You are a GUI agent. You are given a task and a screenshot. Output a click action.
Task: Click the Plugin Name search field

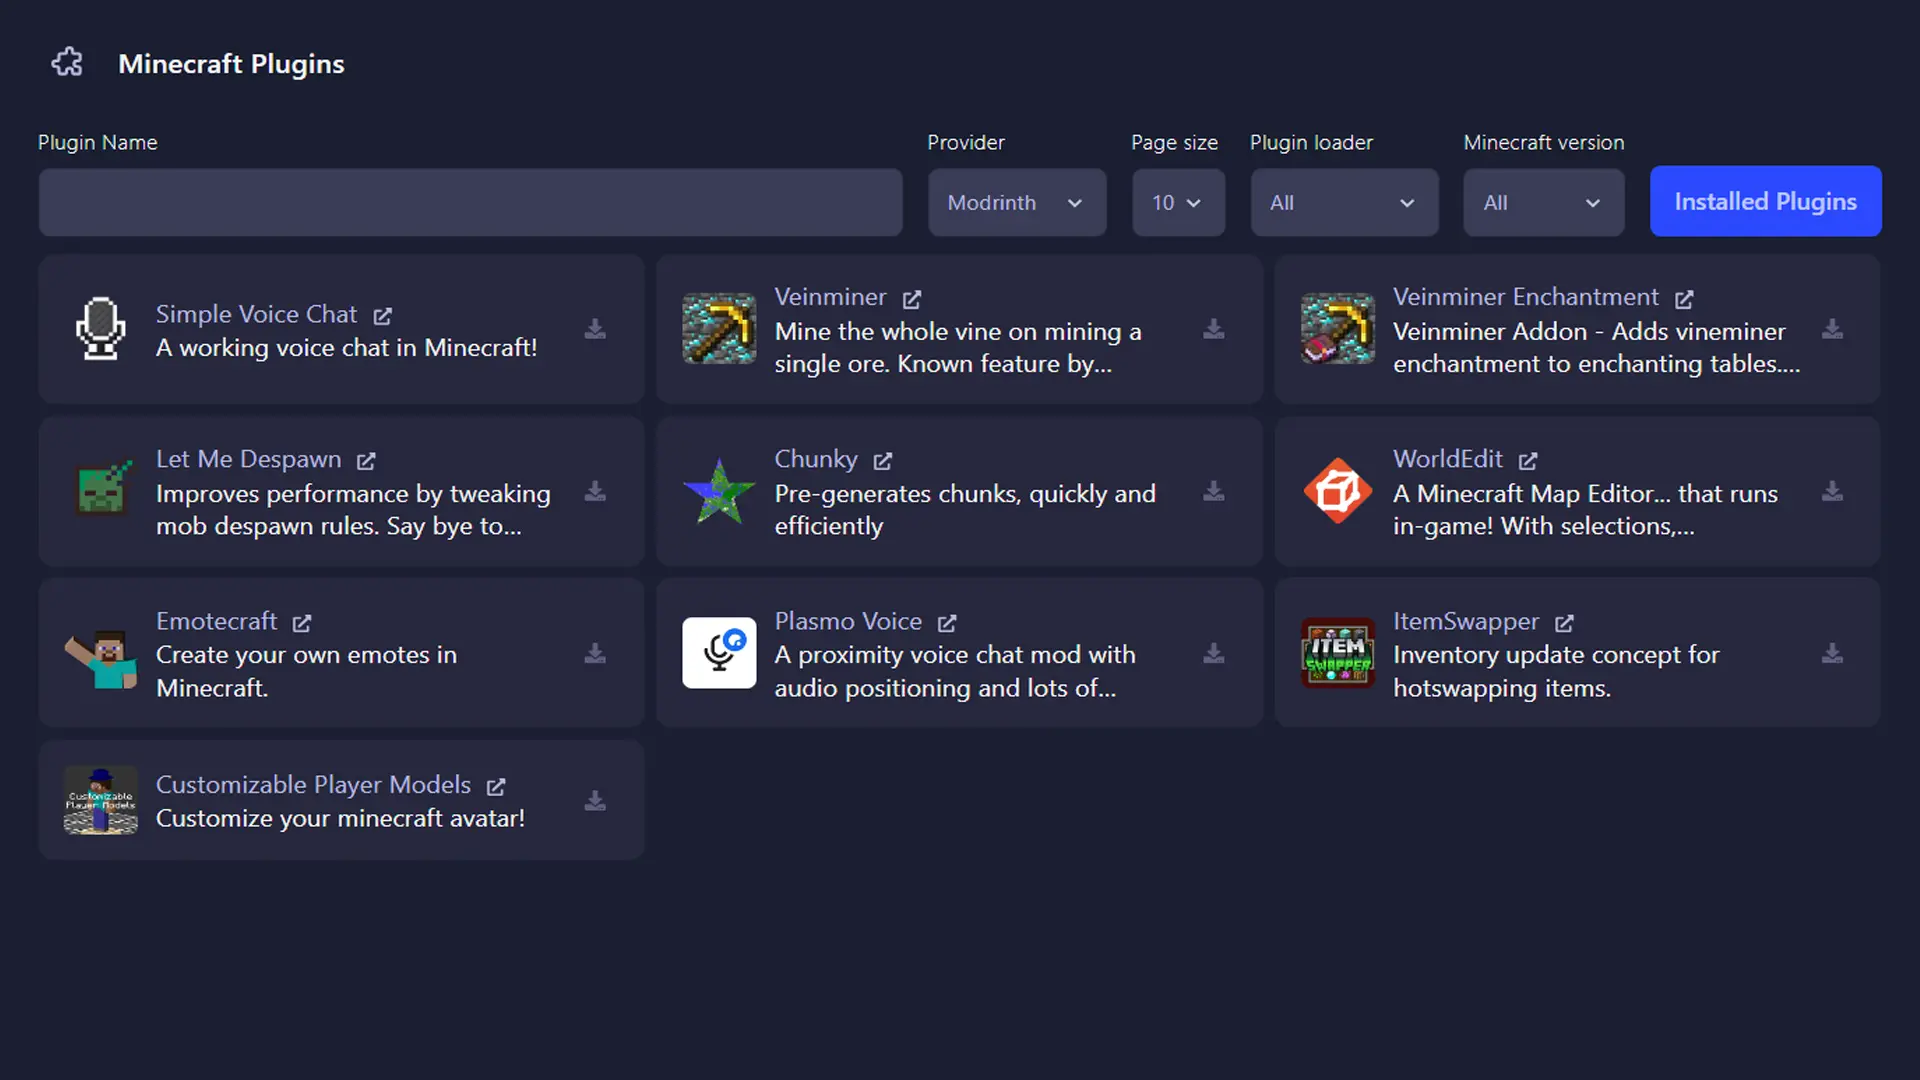(x=470, y=202)
